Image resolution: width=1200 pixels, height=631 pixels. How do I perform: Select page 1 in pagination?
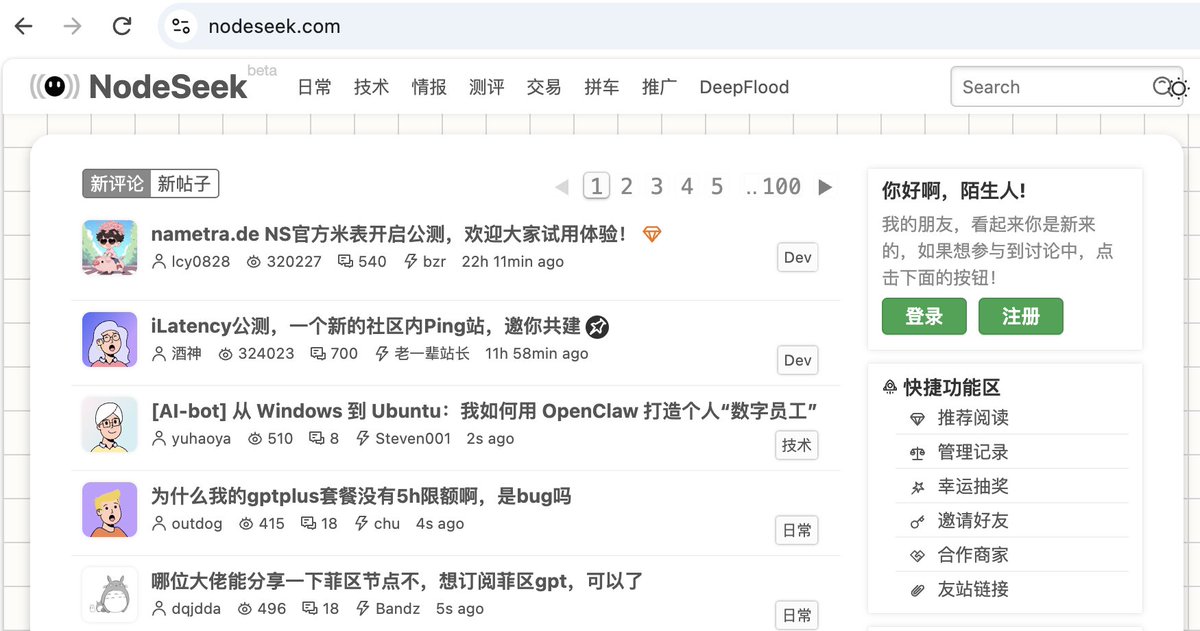(x=596, y=186)
